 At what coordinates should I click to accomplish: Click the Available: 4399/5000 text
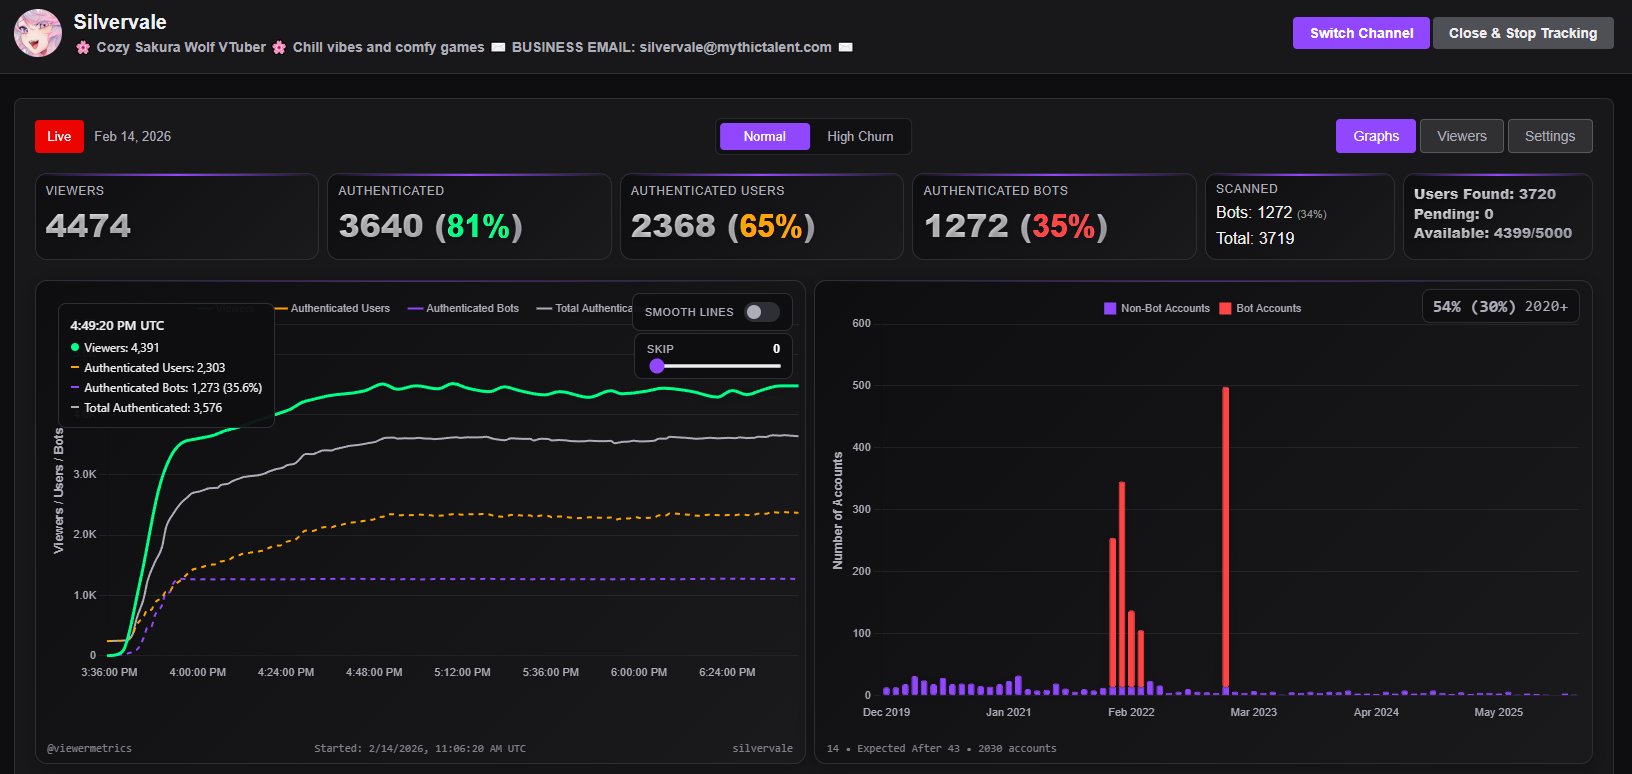point(1493,233)
